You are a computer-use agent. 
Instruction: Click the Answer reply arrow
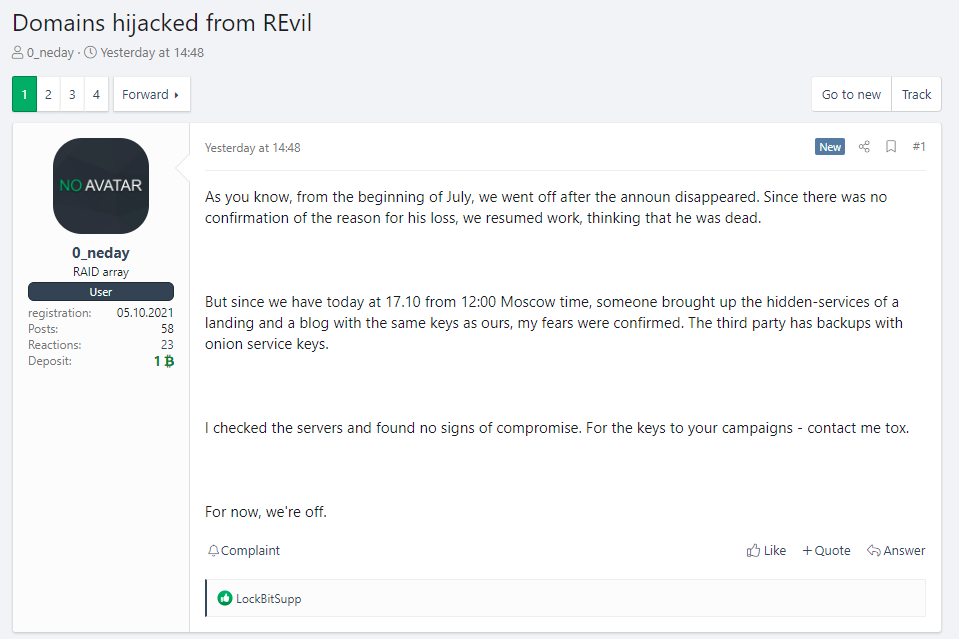pos(896,550)
